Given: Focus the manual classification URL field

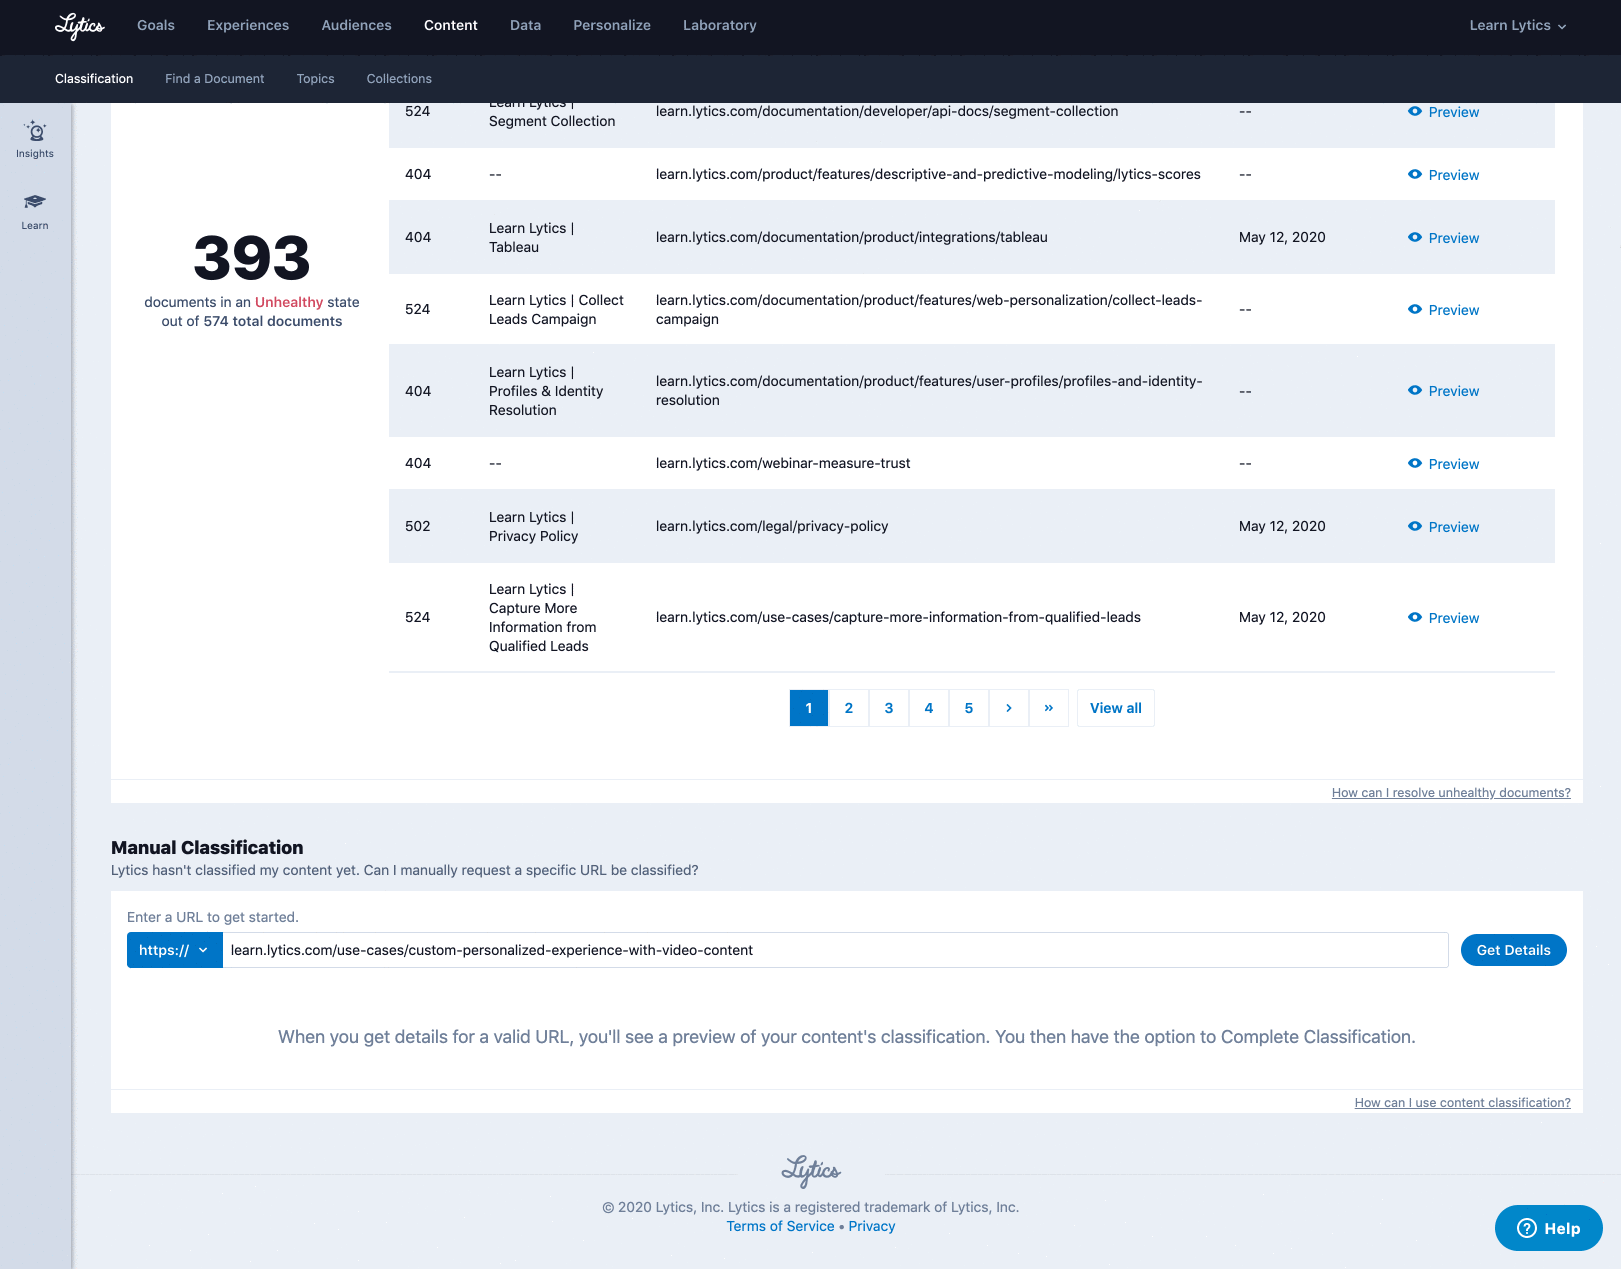Looking at the screenshot, I should 835,950.
